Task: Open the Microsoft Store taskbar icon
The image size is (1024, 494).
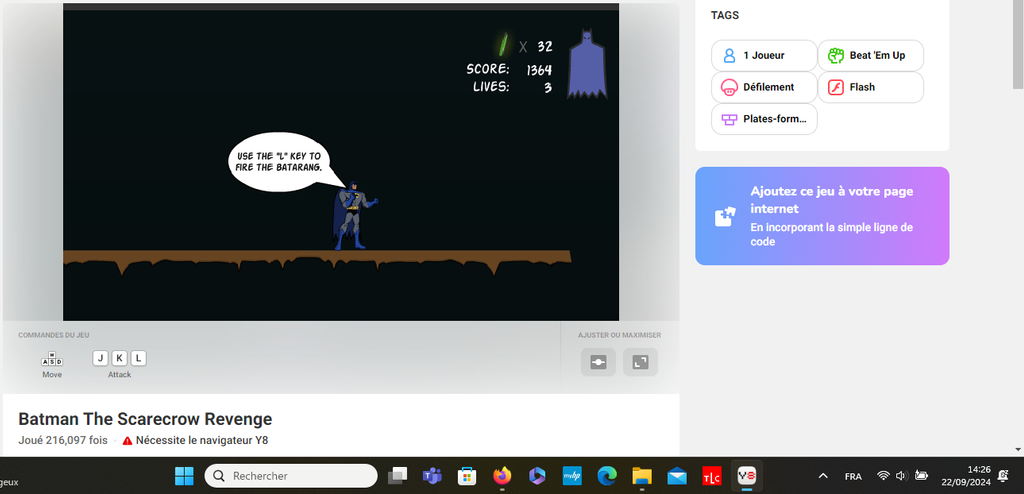Action: [466, 476]
